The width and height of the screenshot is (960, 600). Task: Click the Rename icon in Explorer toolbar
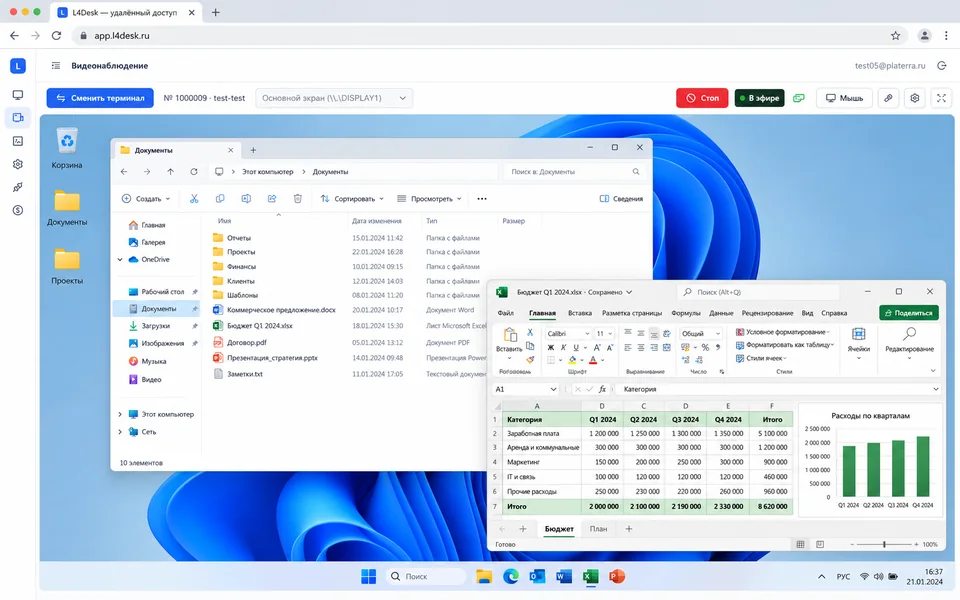point(246,198)
